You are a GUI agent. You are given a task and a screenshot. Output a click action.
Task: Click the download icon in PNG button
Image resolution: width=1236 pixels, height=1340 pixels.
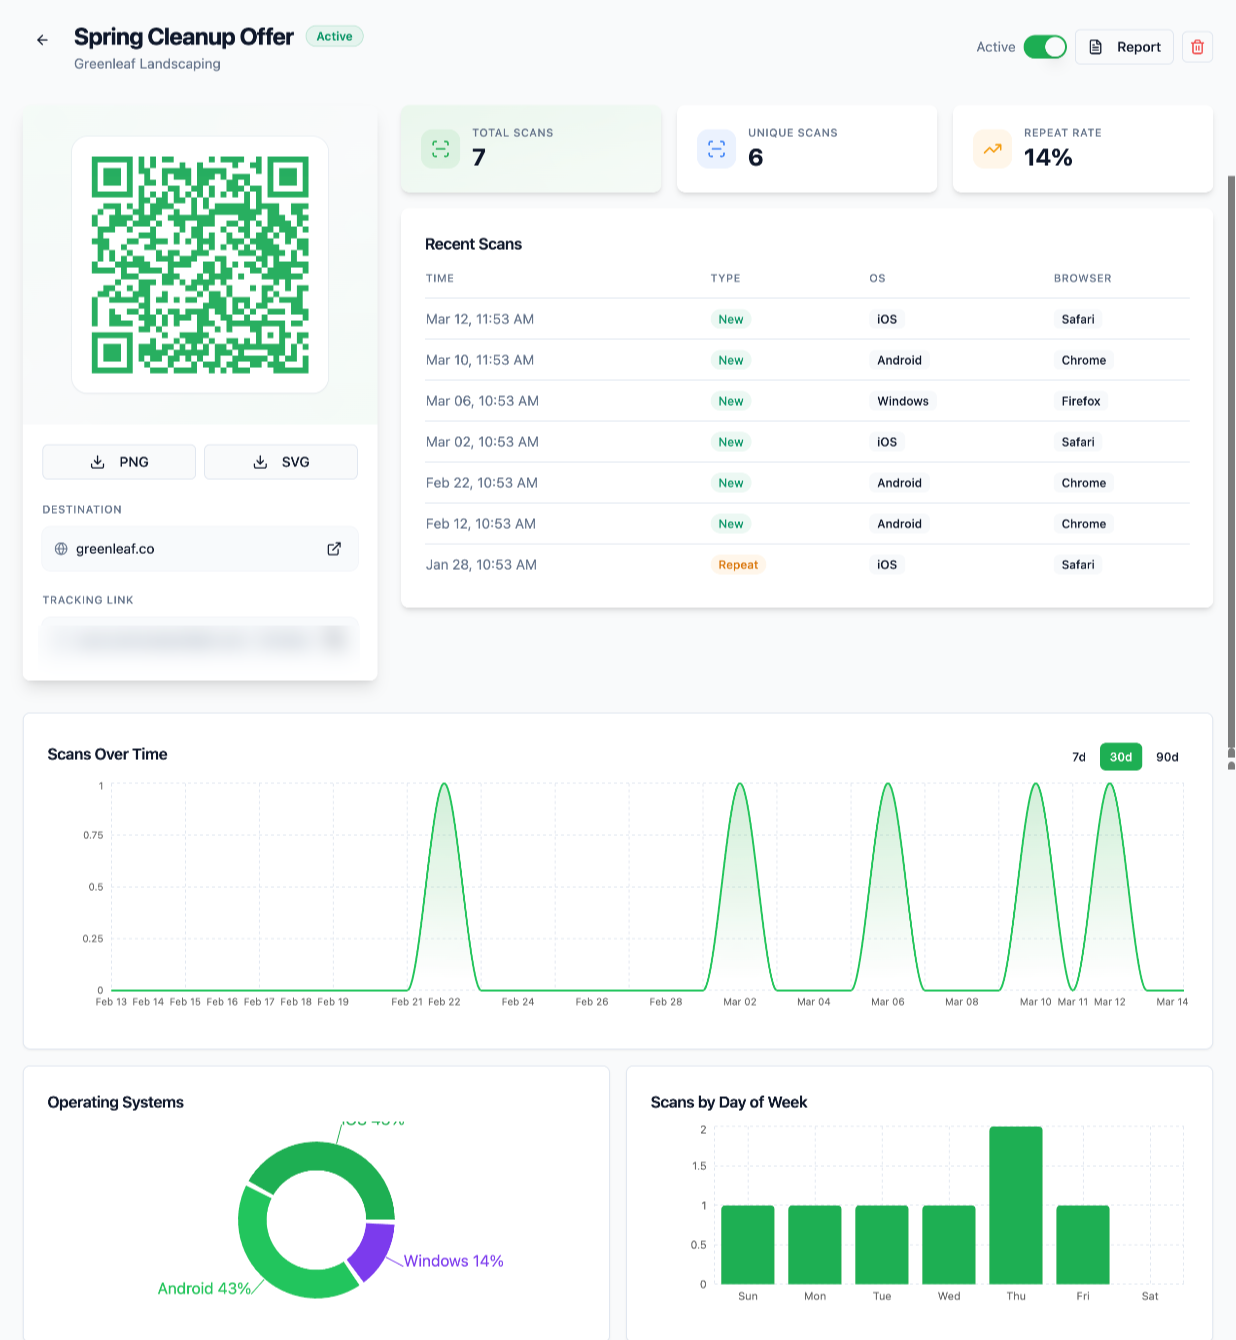click(x=98, y=462)
